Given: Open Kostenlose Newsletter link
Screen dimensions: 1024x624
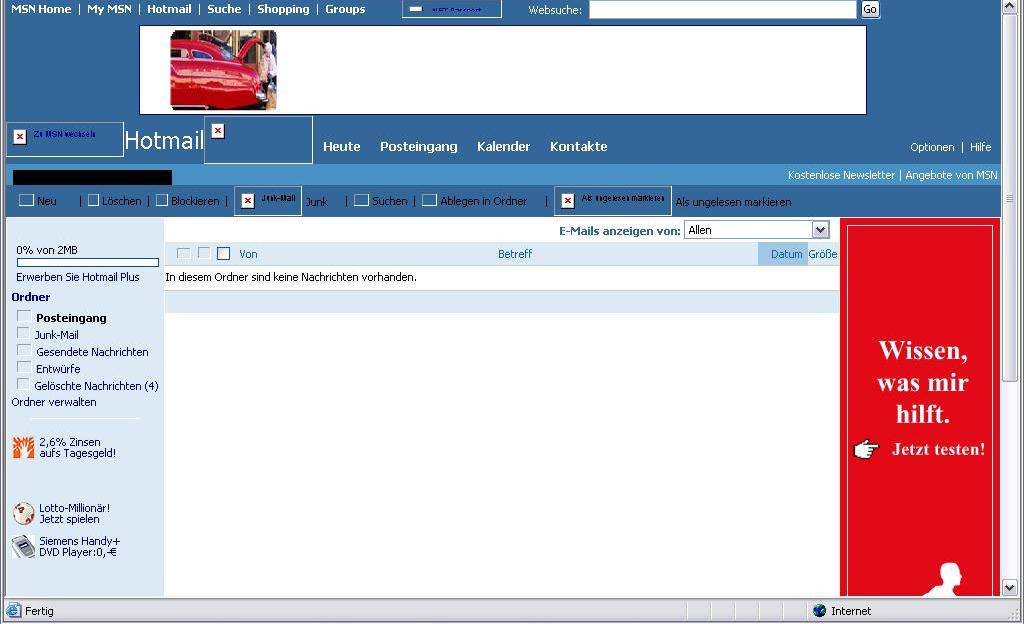Looking at the screenshot, I should (841, 175).
